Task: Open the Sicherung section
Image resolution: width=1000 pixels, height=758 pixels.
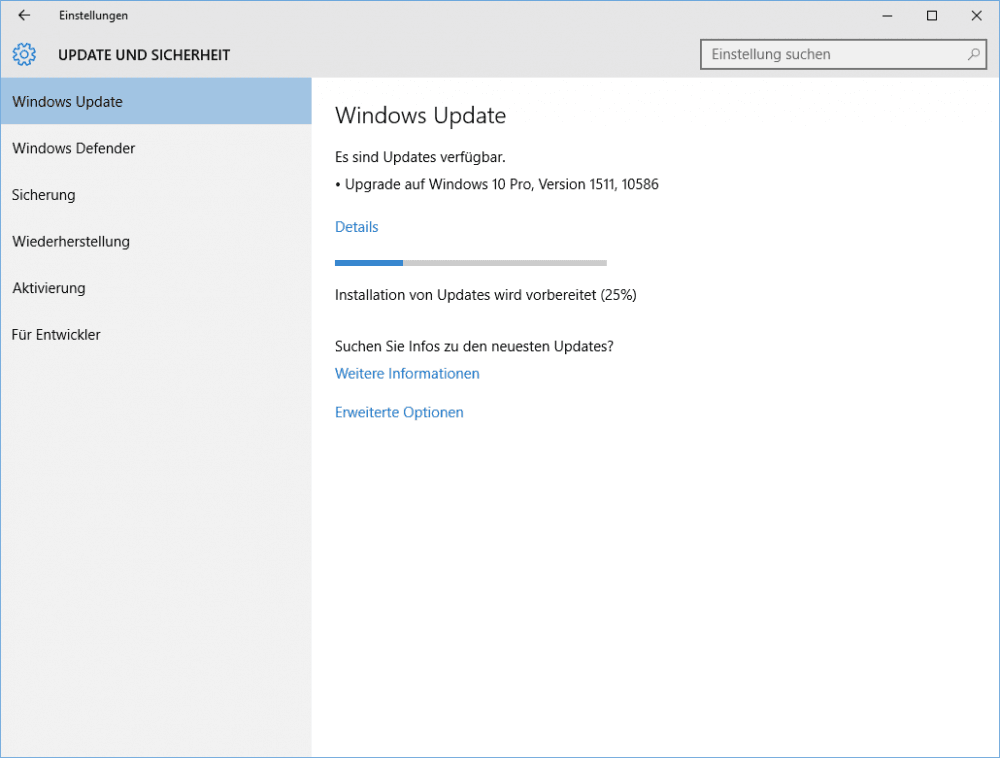Action: click(x=156, y=194)
